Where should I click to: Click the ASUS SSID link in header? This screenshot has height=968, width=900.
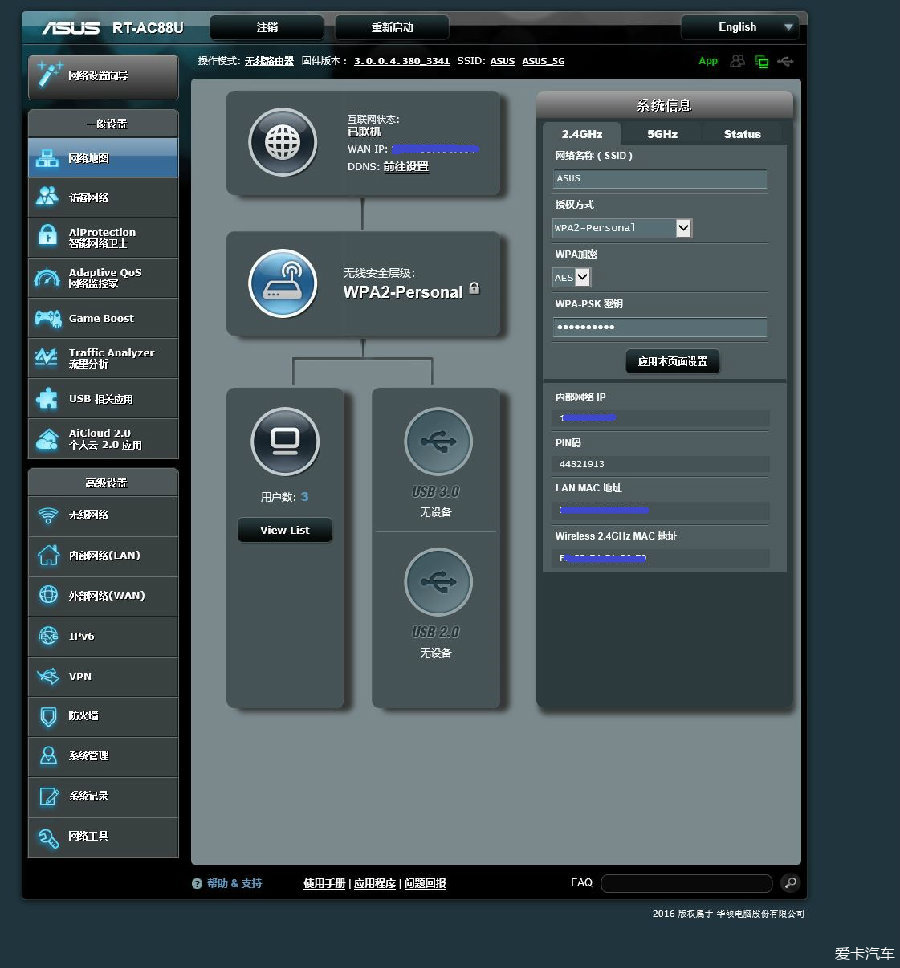(x=502, y=61)
